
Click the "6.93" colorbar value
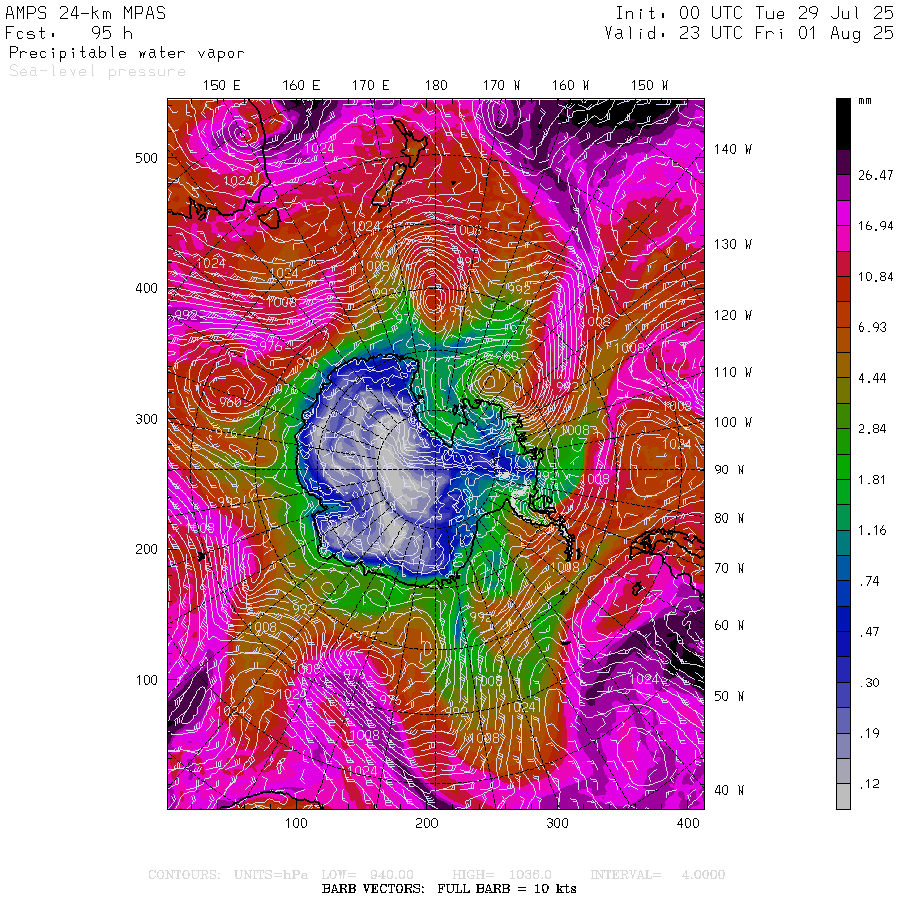(872, 327)
